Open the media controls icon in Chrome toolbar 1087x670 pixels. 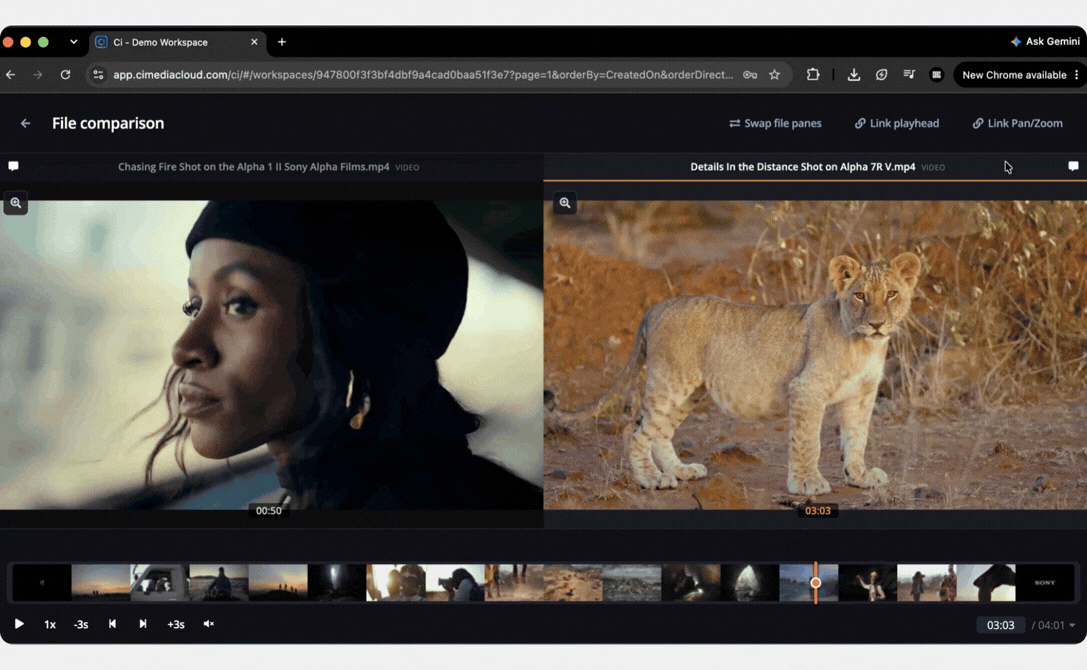point(909,75)
